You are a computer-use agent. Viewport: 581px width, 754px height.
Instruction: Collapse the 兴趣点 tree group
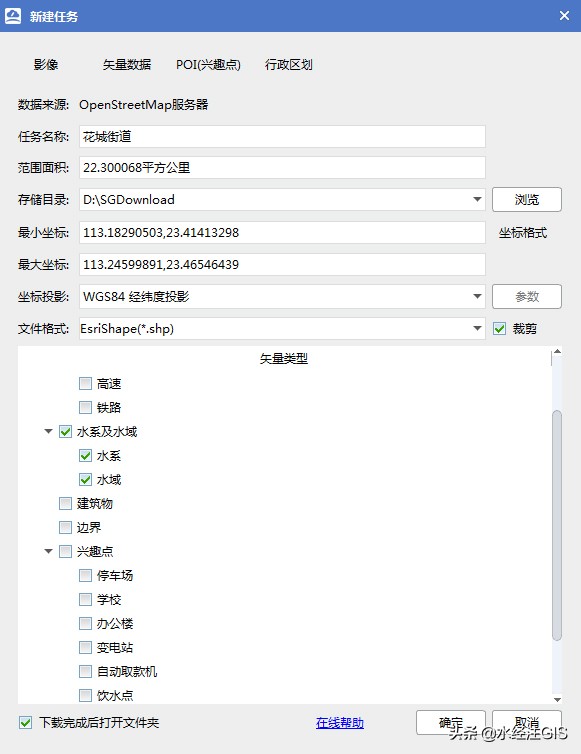(48, 551)
